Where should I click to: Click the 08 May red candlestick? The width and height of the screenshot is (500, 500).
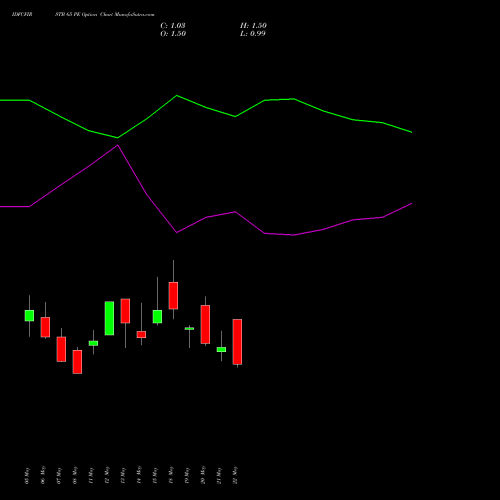77,362
